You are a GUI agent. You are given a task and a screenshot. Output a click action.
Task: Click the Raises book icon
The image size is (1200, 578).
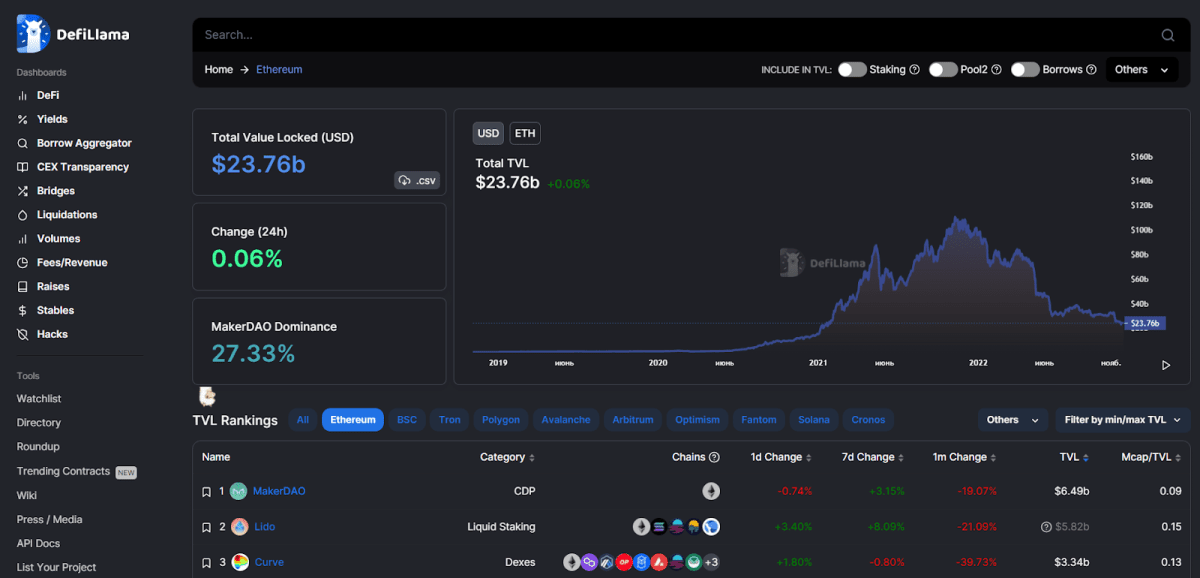(23, 287)
